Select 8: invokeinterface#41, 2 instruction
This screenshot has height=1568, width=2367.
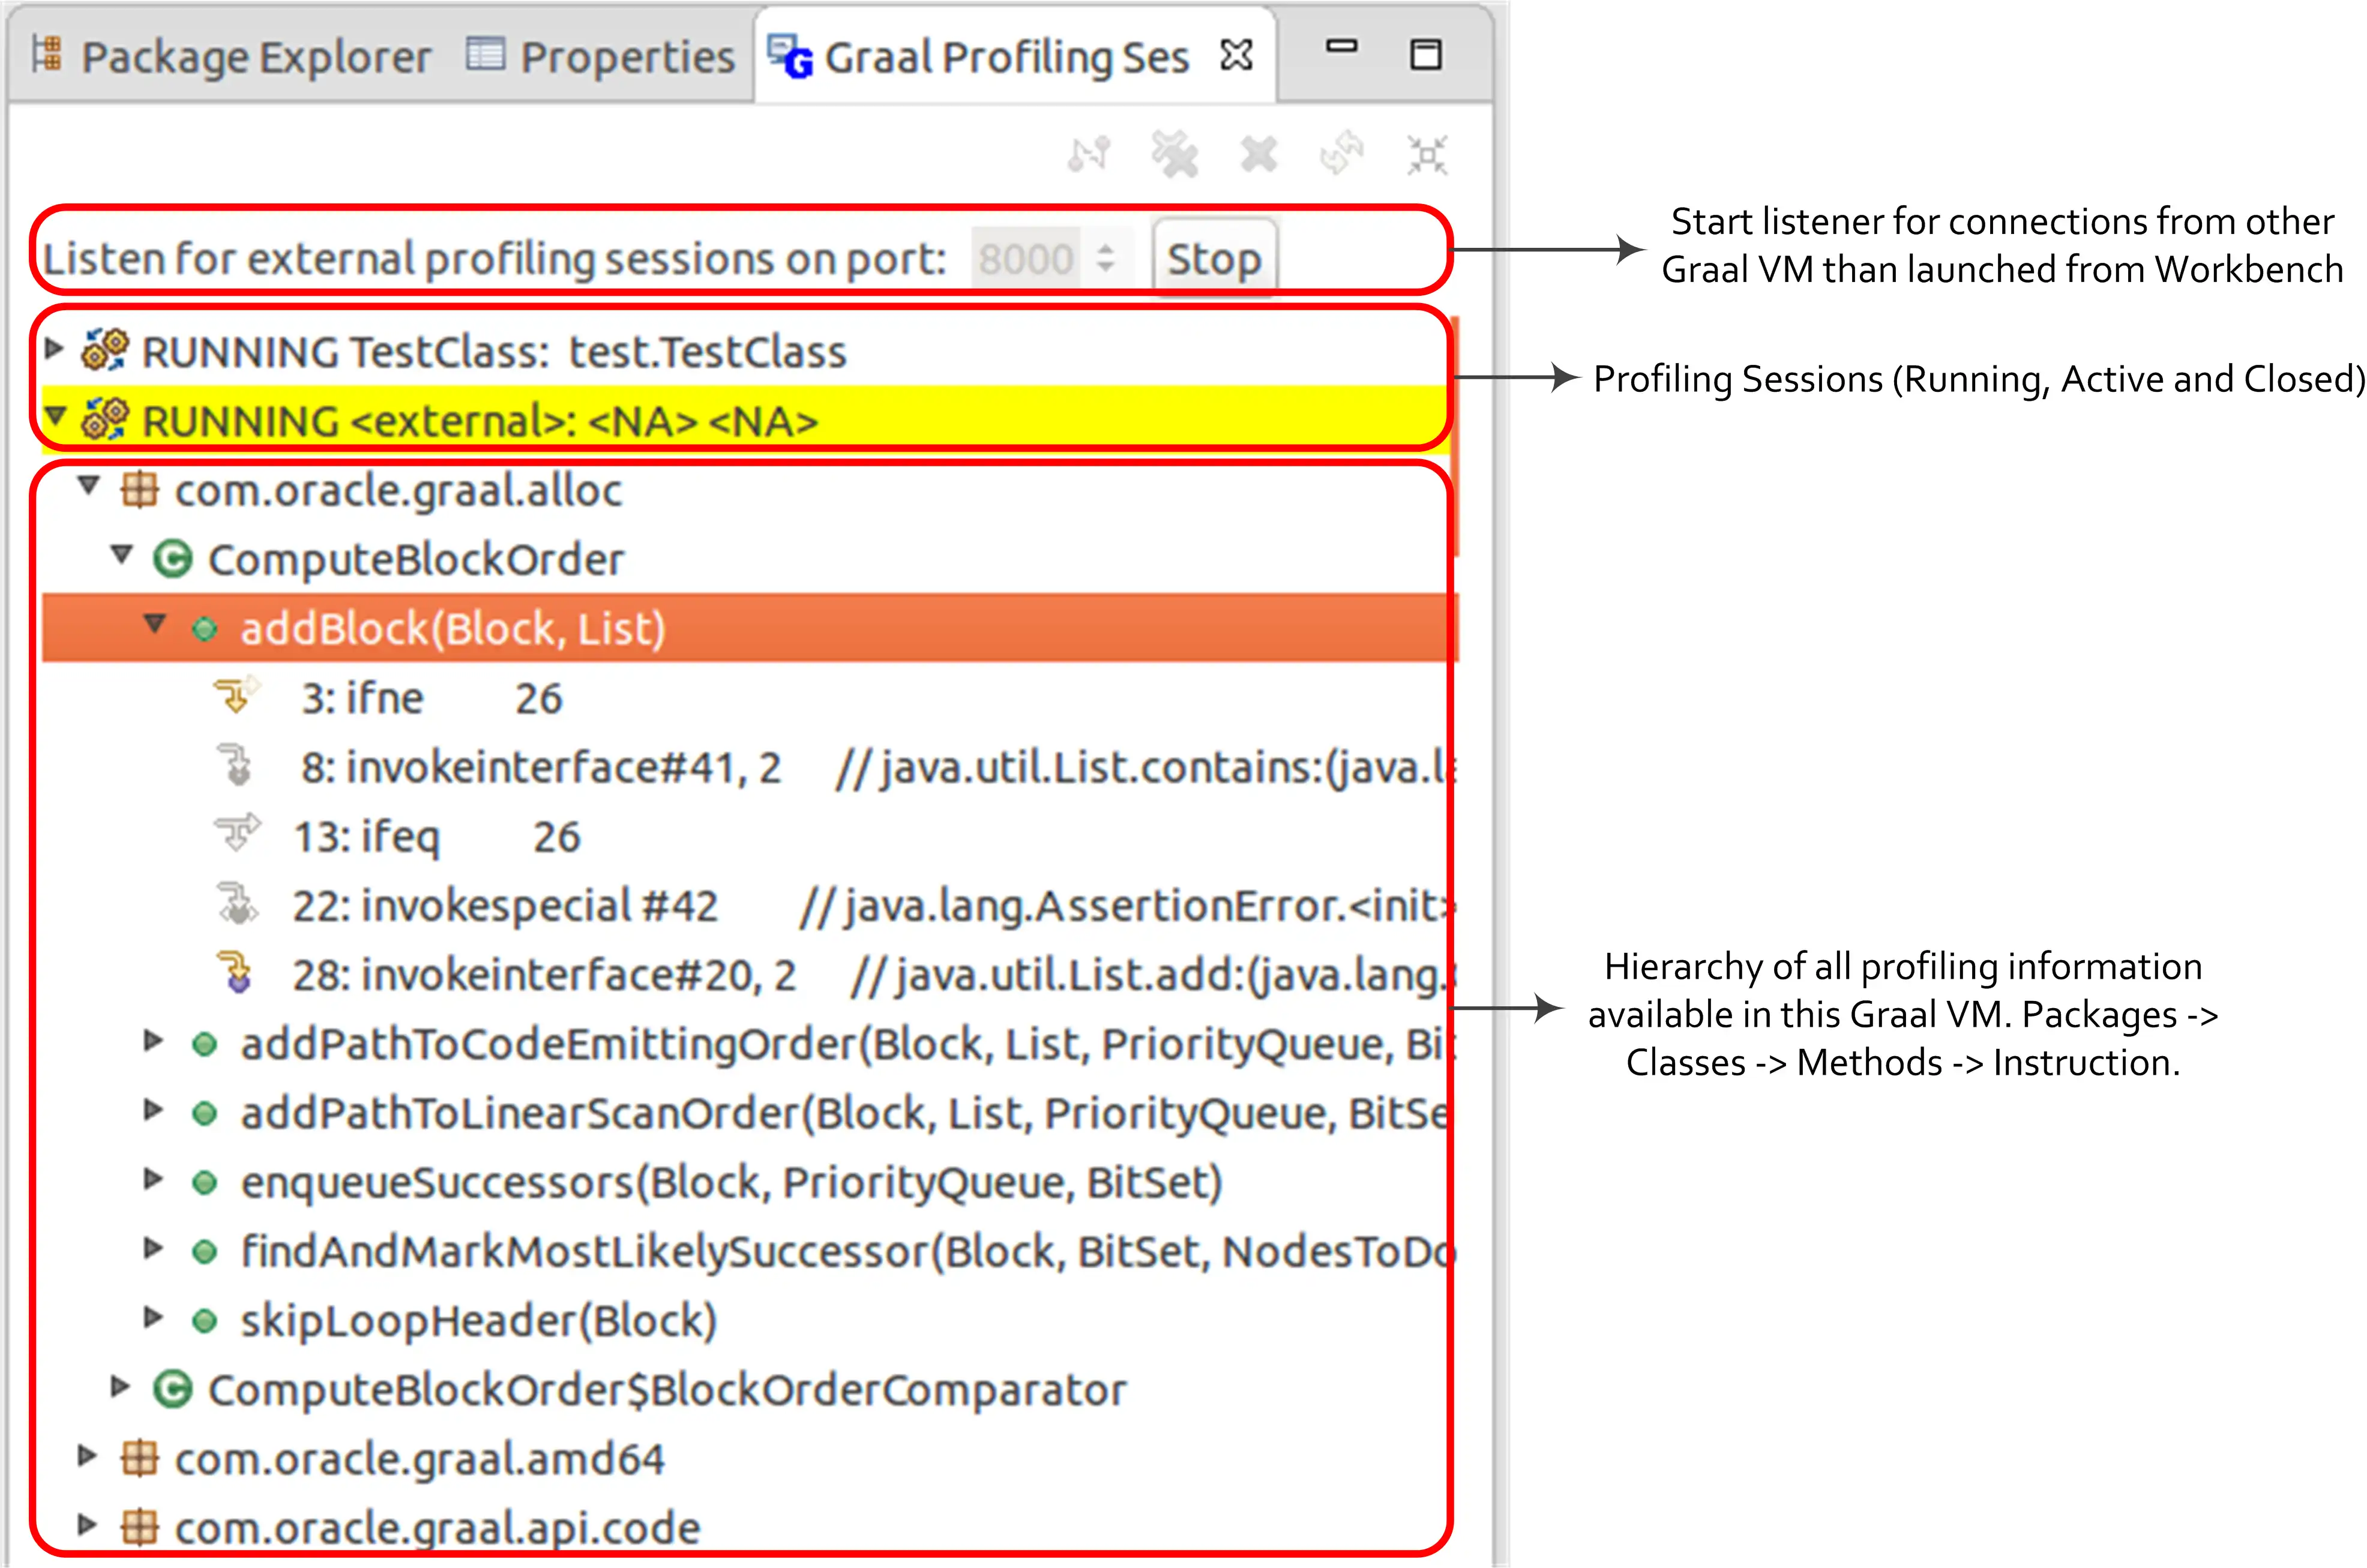click(x=540, y=767)
